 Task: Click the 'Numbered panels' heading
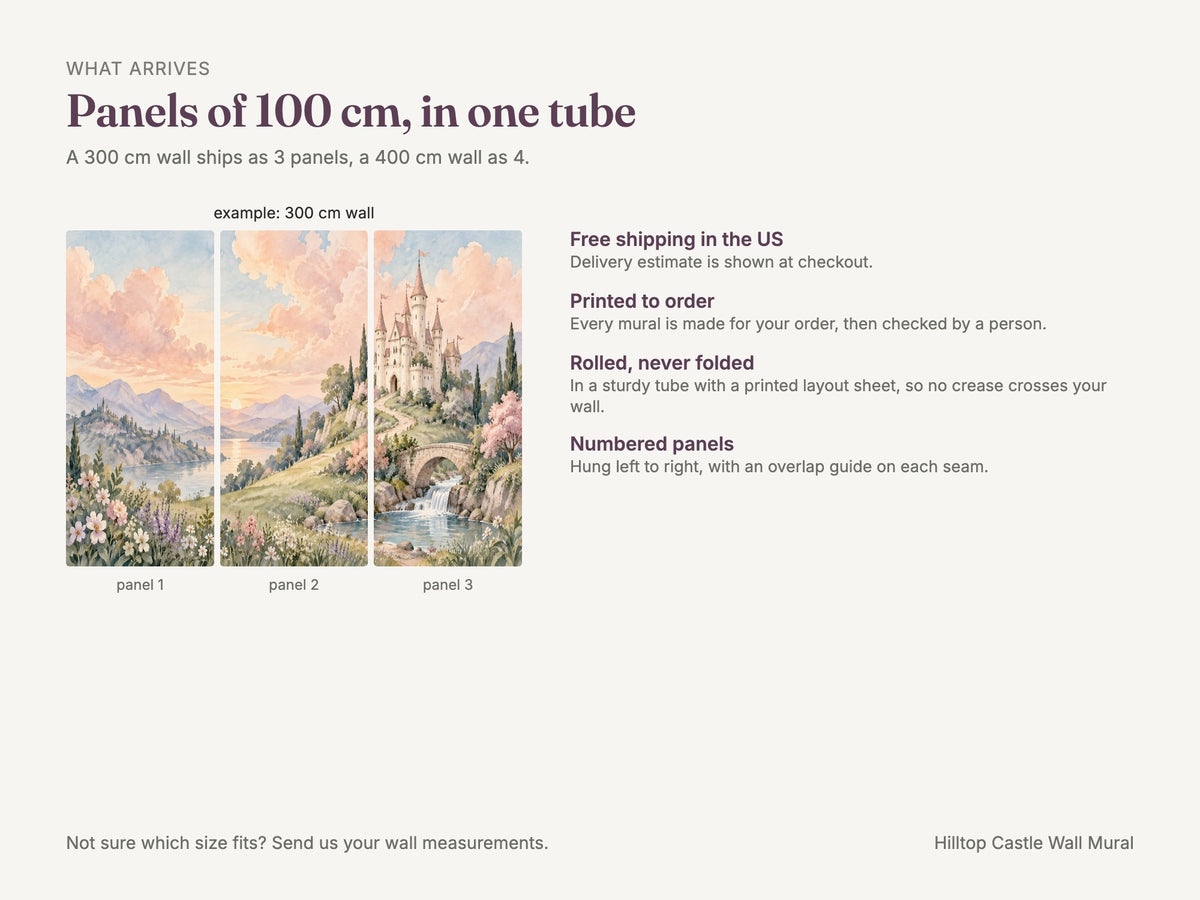(652, 444)
